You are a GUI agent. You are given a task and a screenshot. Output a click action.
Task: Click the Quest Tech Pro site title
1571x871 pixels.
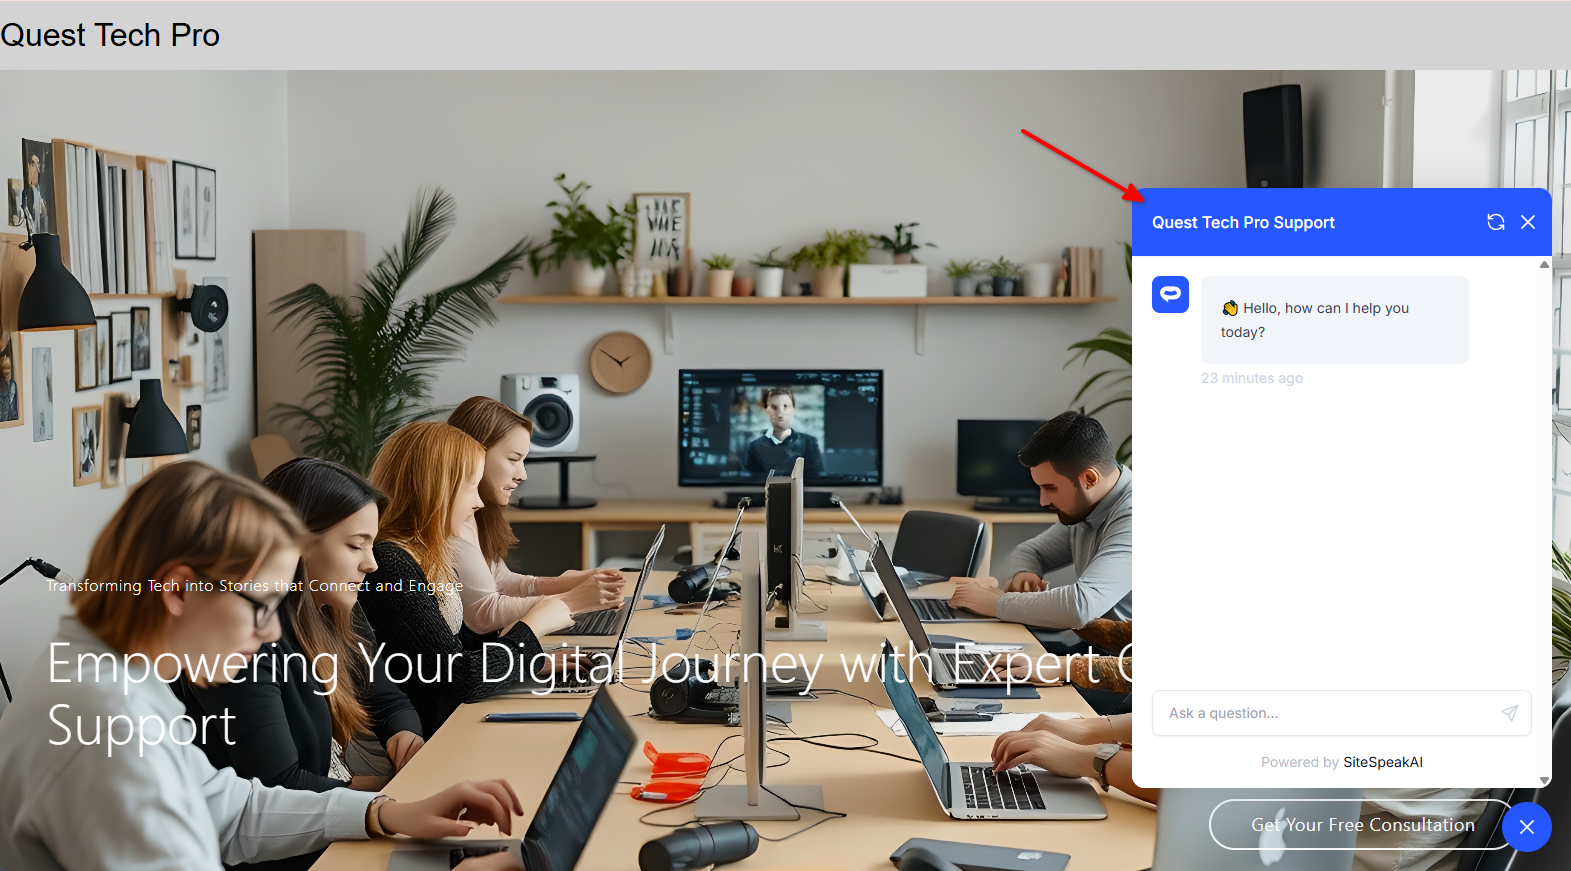point(110,35)
